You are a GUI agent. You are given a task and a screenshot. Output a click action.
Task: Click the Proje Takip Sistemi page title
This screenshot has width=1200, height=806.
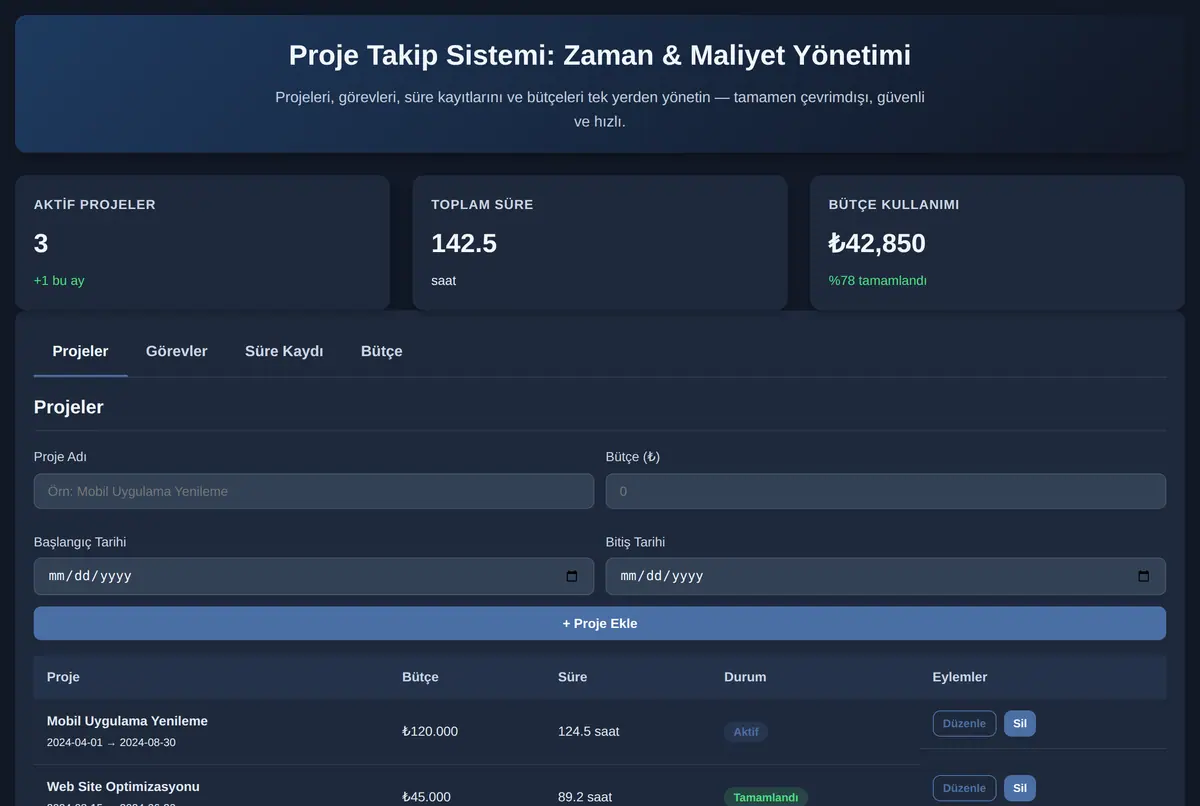[600, 55]
